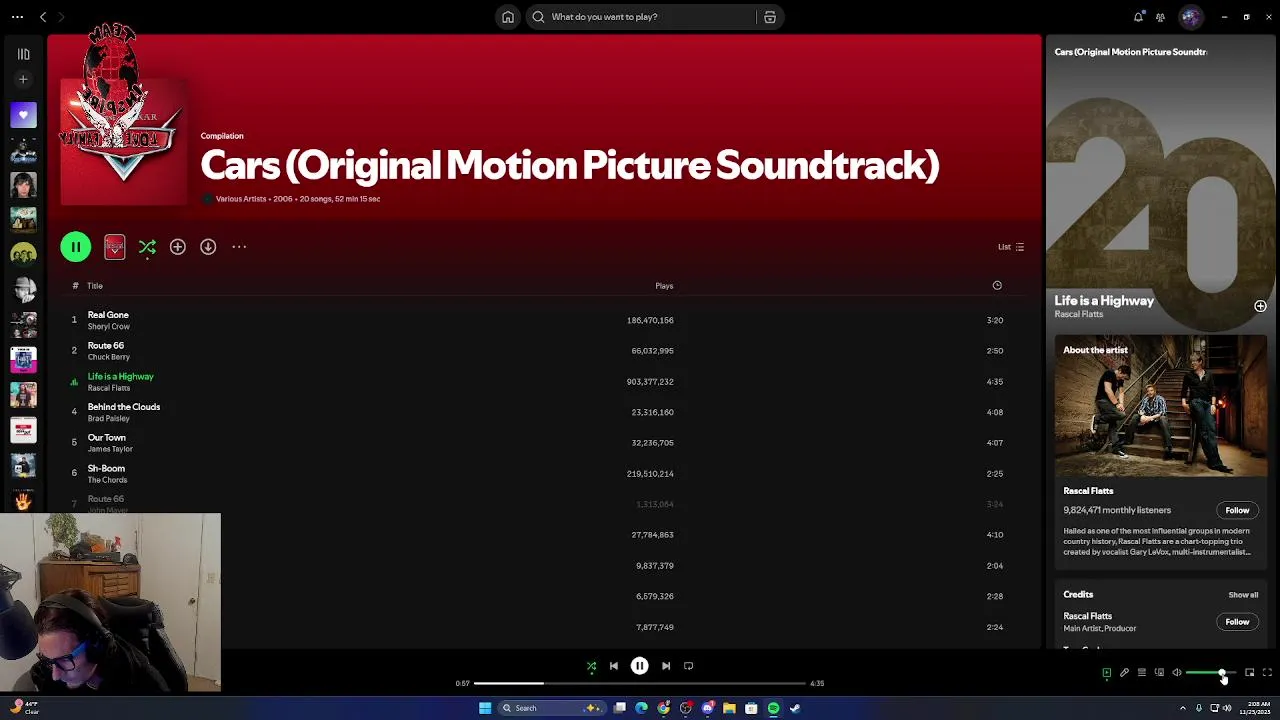Open the List view dropdown
The image size is (1280, 720).
pos(1011,247)
